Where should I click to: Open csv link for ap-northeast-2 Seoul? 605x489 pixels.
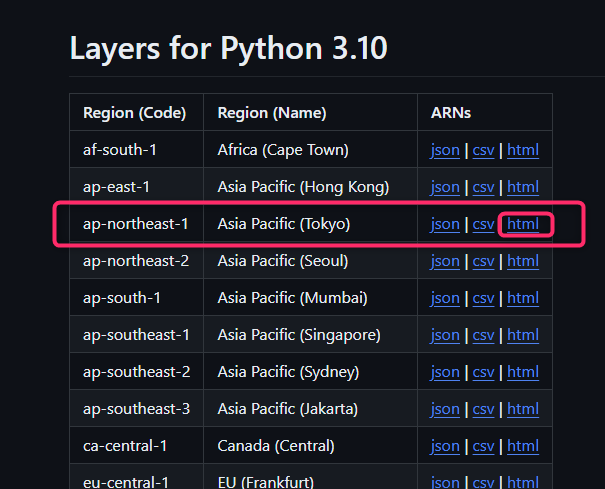483,261
